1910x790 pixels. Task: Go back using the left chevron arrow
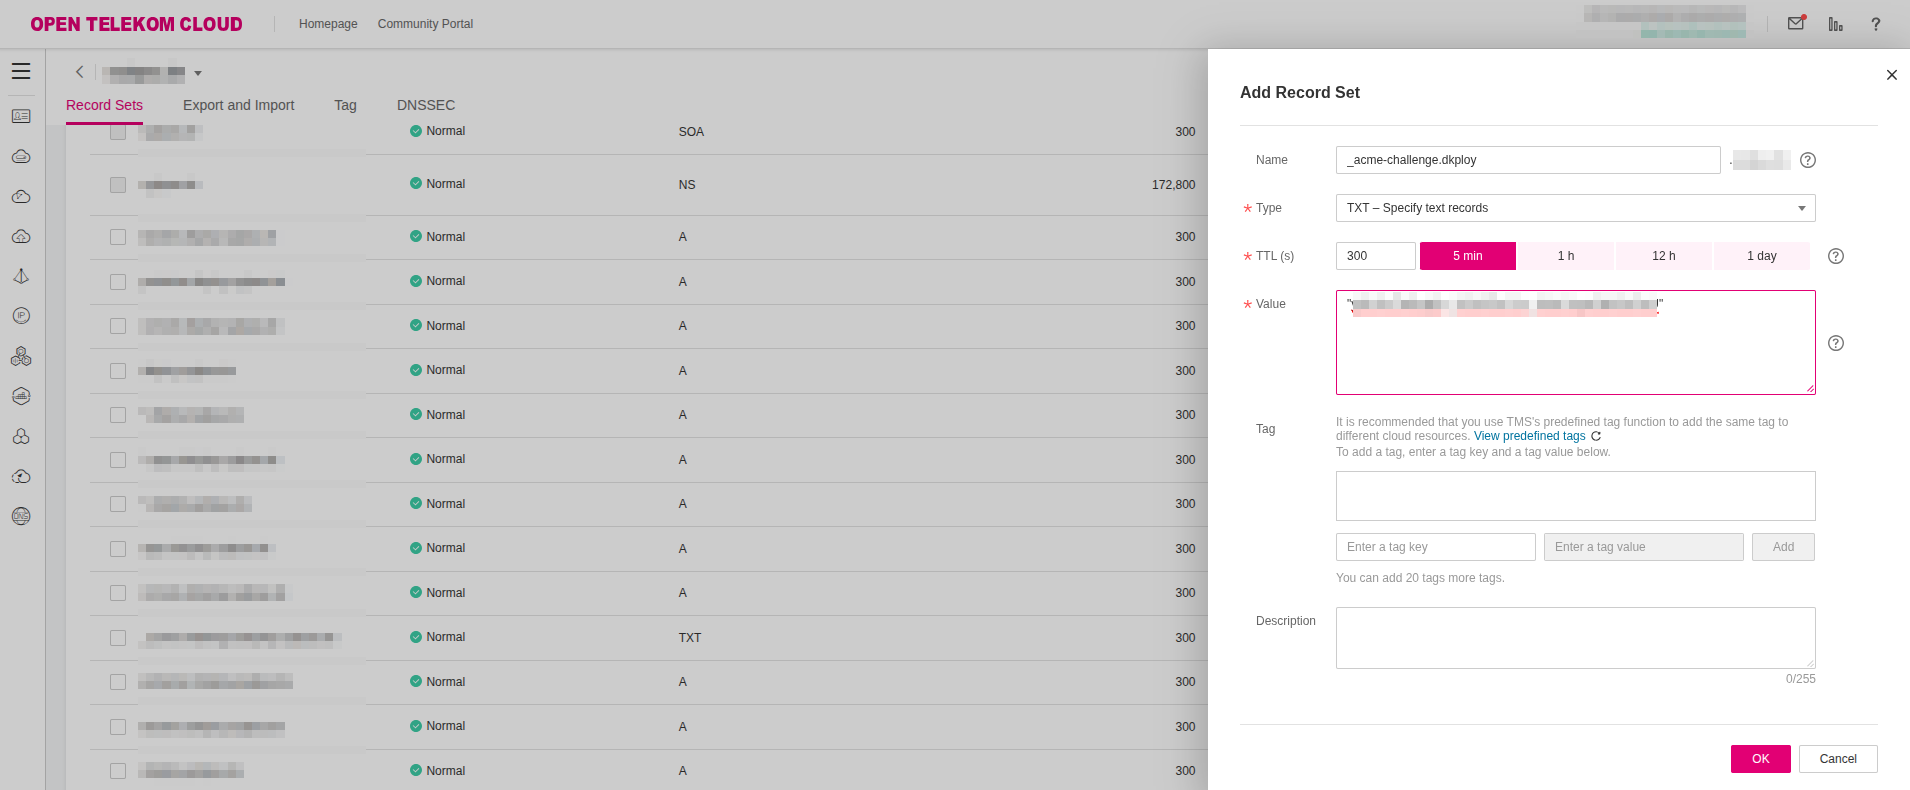(x=80, y=72)
